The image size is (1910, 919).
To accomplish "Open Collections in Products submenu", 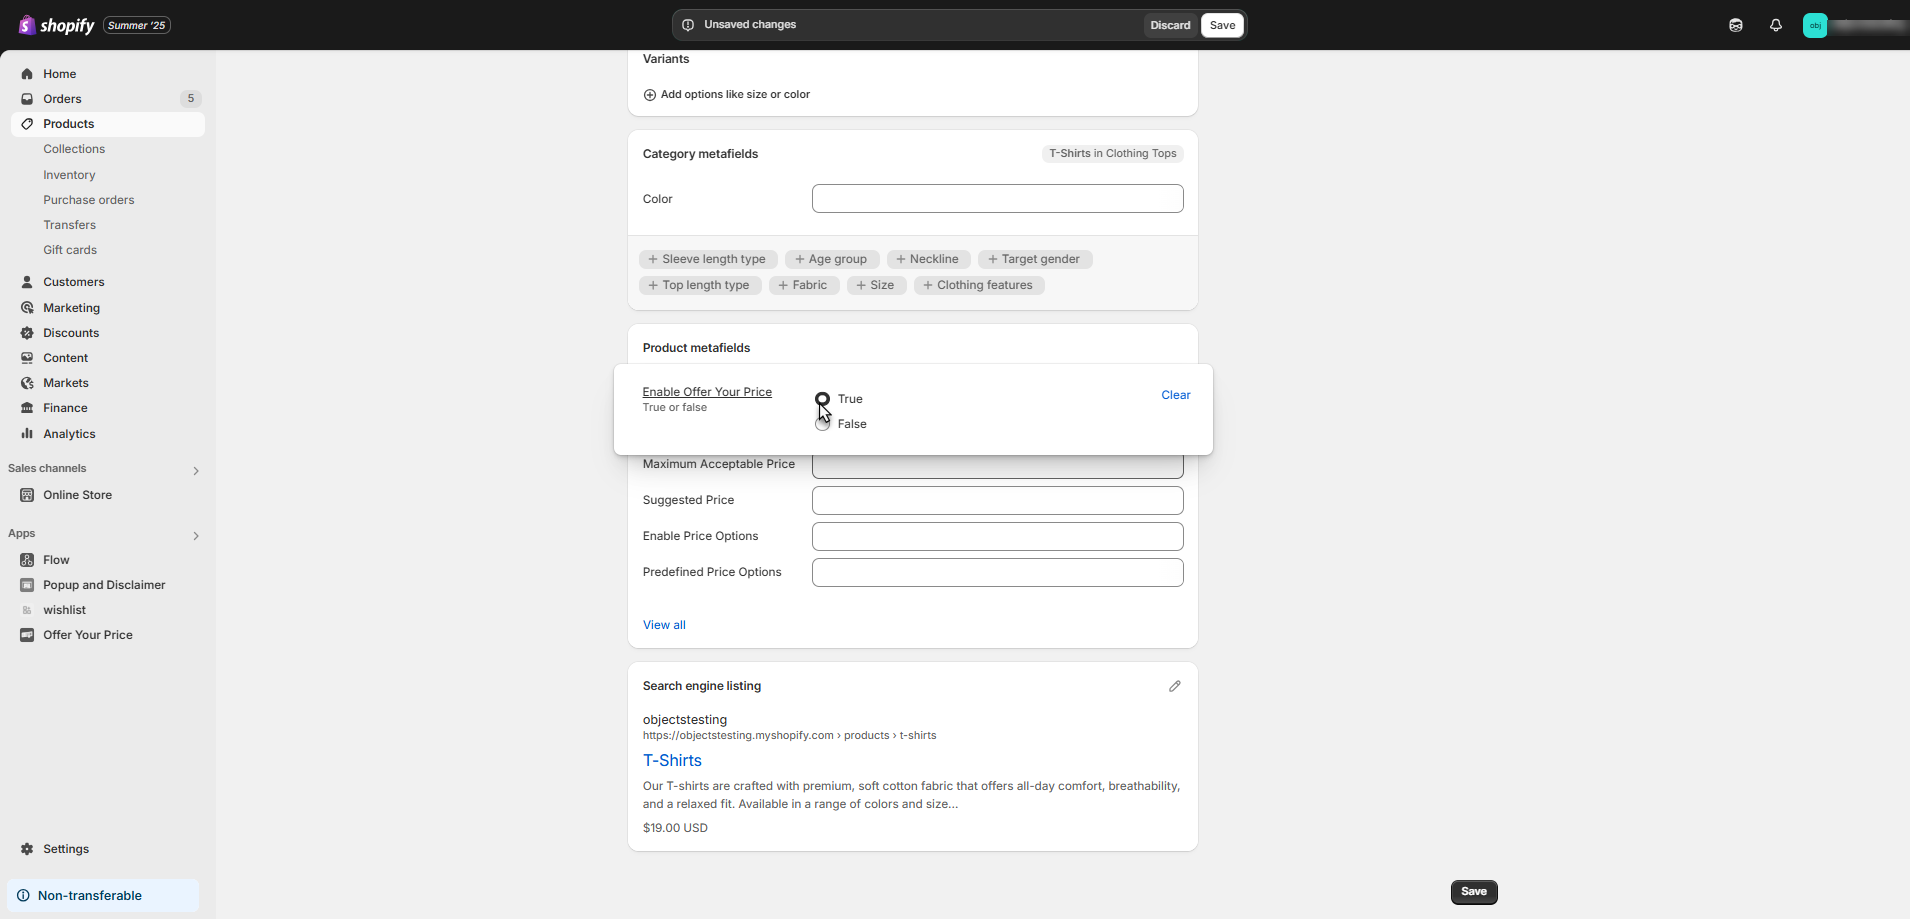I will coord(74,149).
